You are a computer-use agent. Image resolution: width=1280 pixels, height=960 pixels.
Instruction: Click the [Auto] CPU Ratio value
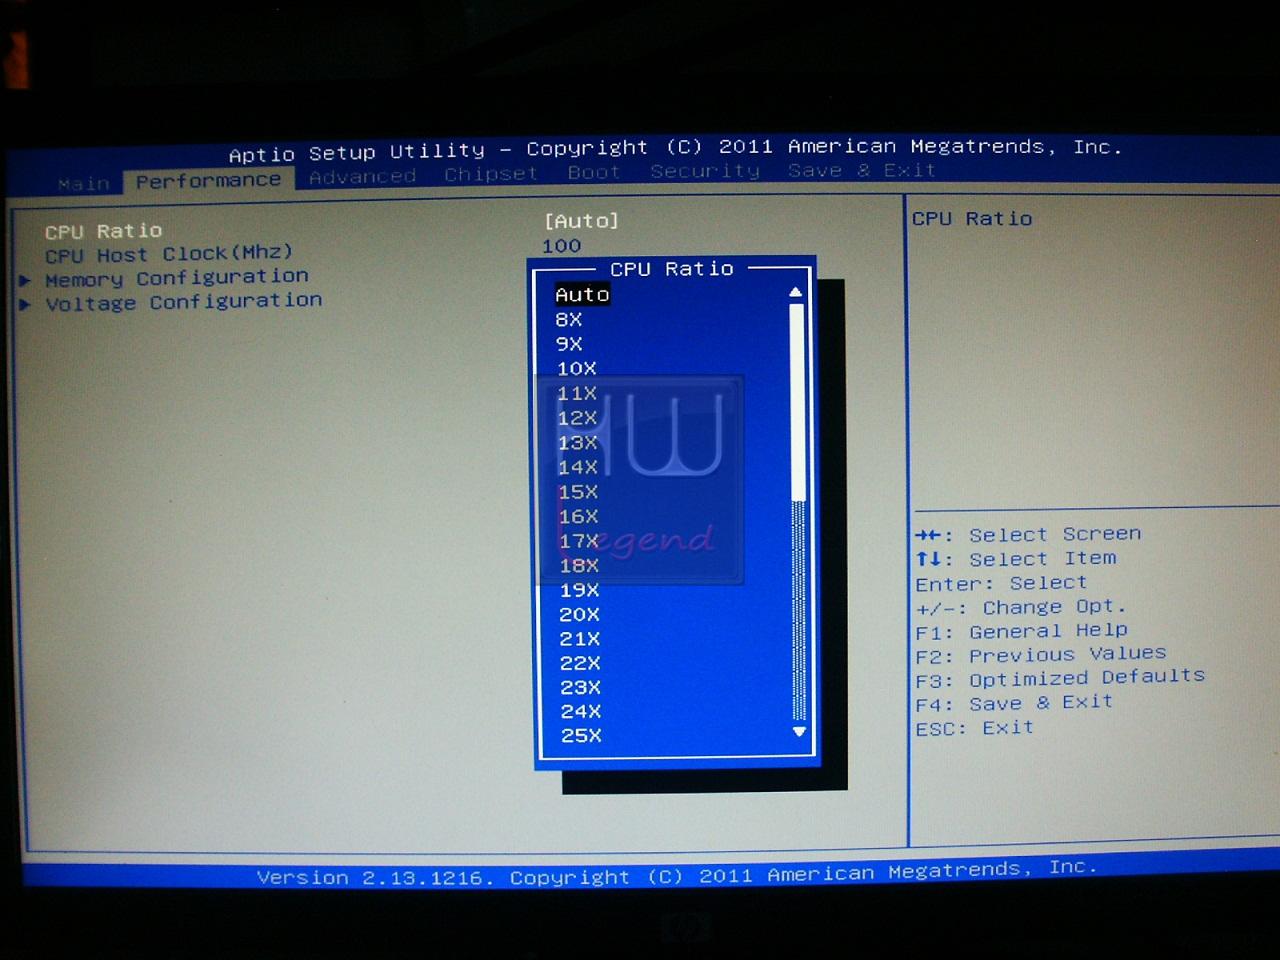pyautogui.click(x=581, y=220)
